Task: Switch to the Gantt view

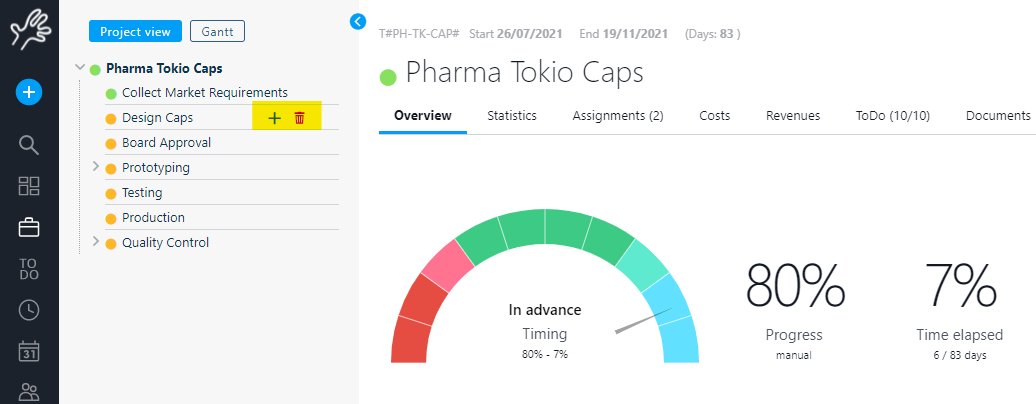Action: point(217,32)
